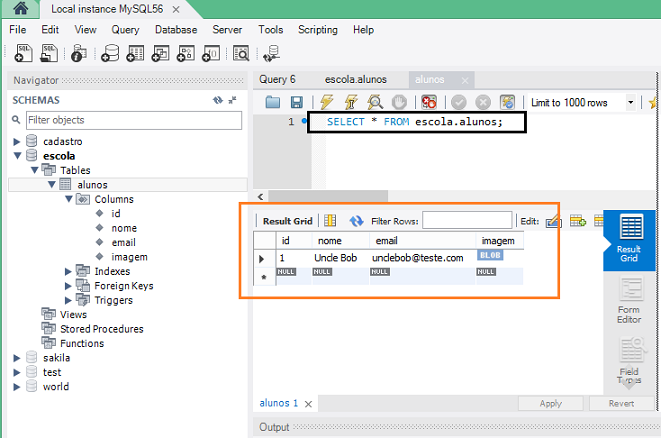
Task: Close the alunos 1 result tab
Action: pos(309,404)
